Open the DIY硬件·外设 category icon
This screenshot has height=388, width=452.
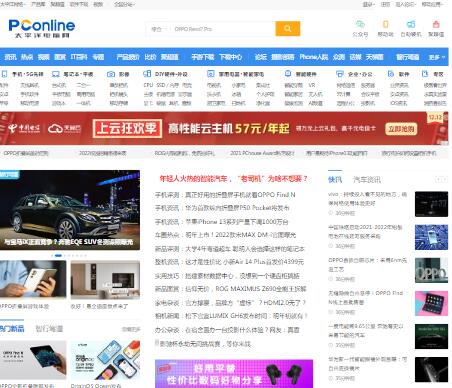tap(147, 74)
